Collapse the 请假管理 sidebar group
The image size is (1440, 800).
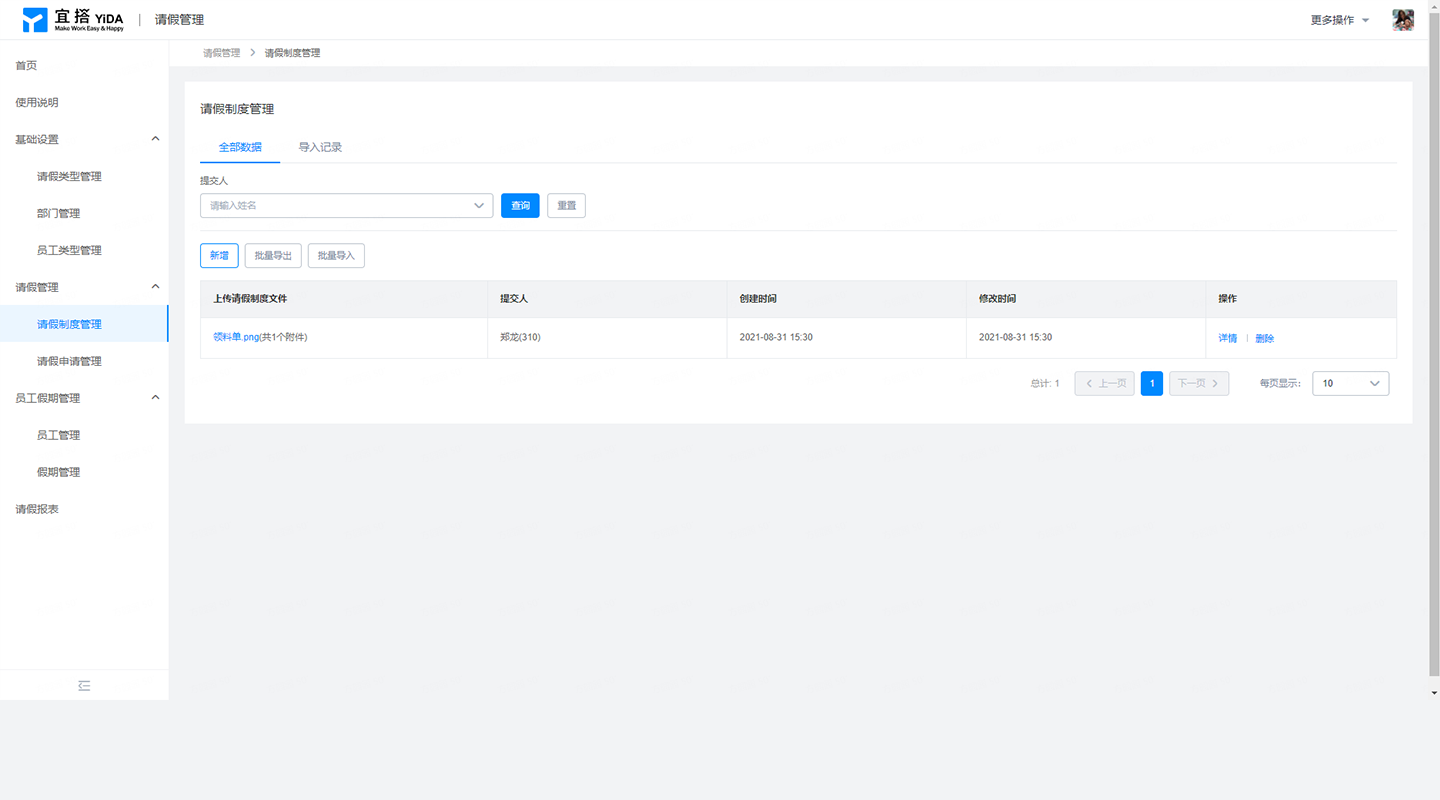[155, 287]
